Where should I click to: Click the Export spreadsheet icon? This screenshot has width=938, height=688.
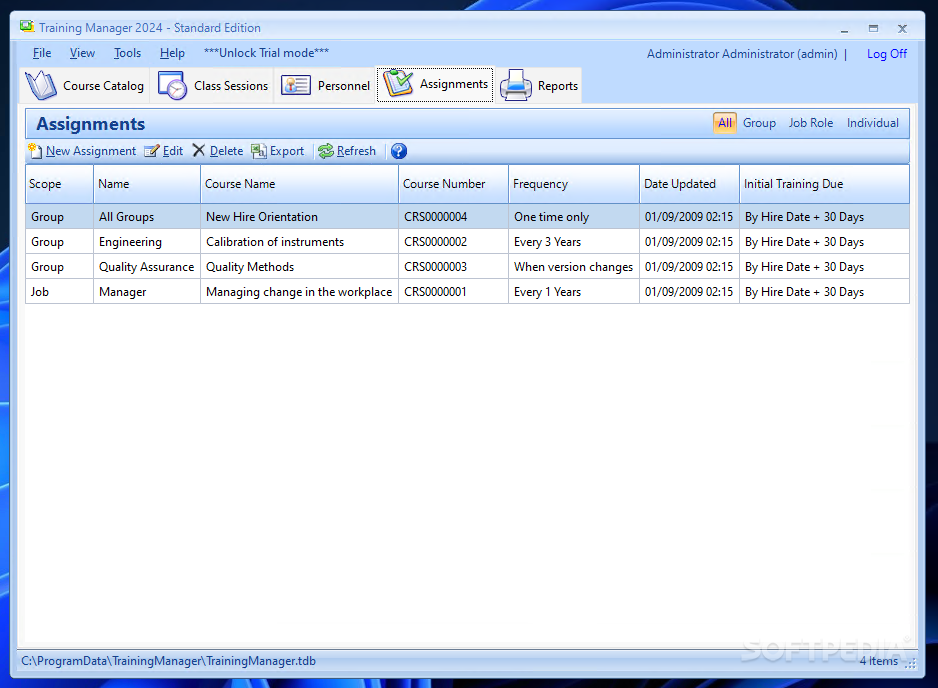[x=259, y=151]
